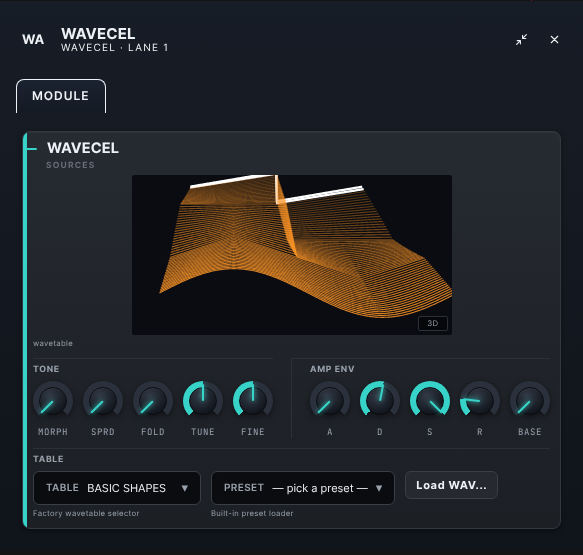Viewport: 583px width, 555px height.
Task: Click the SOURCES label
Action: click(x=70, y=165)
